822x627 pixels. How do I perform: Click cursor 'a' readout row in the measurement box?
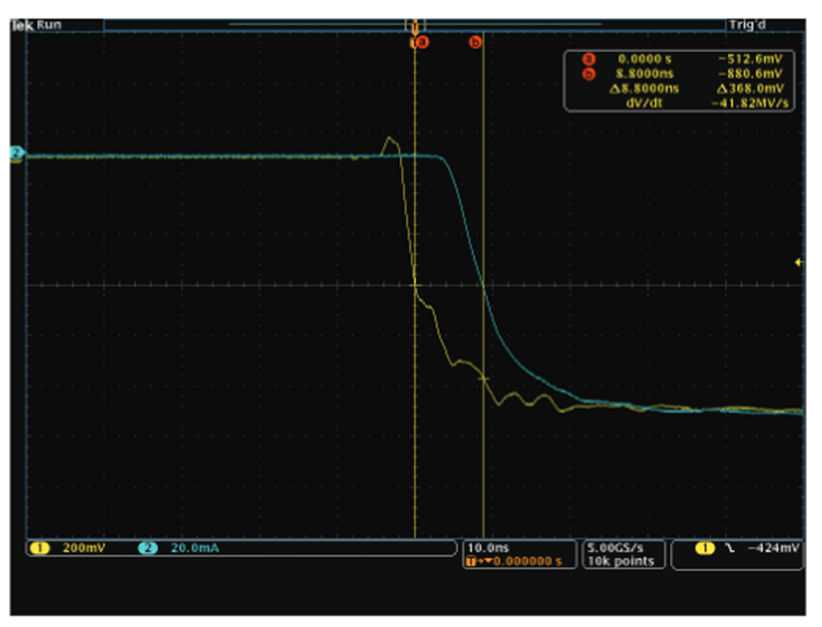680,60
